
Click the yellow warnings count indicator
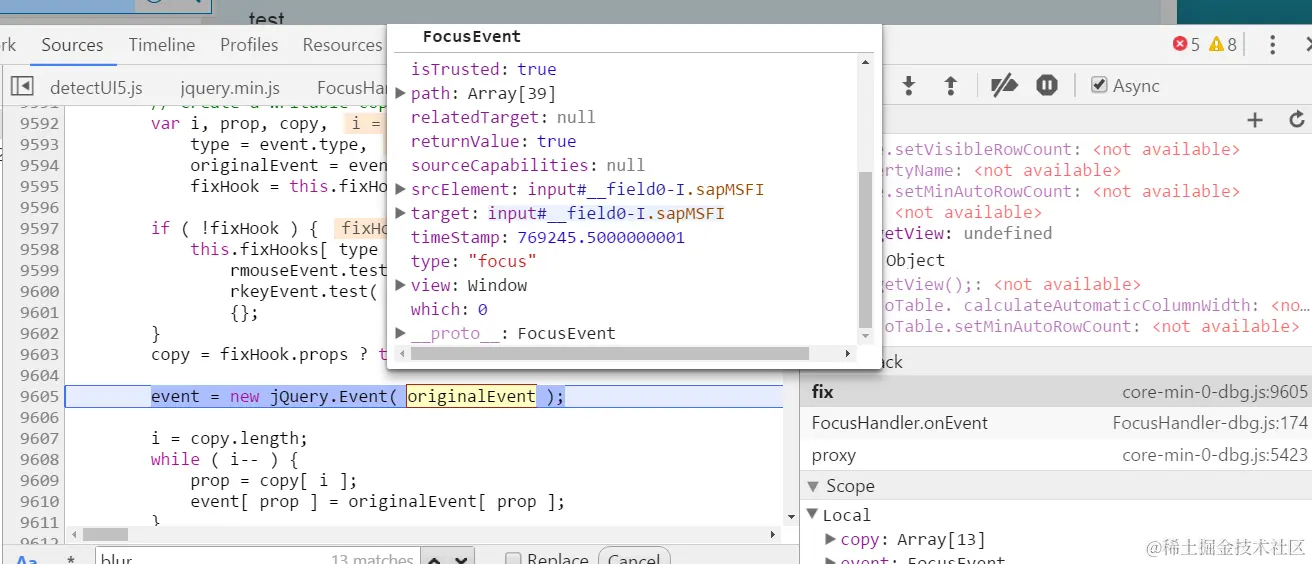(1223, 45)
